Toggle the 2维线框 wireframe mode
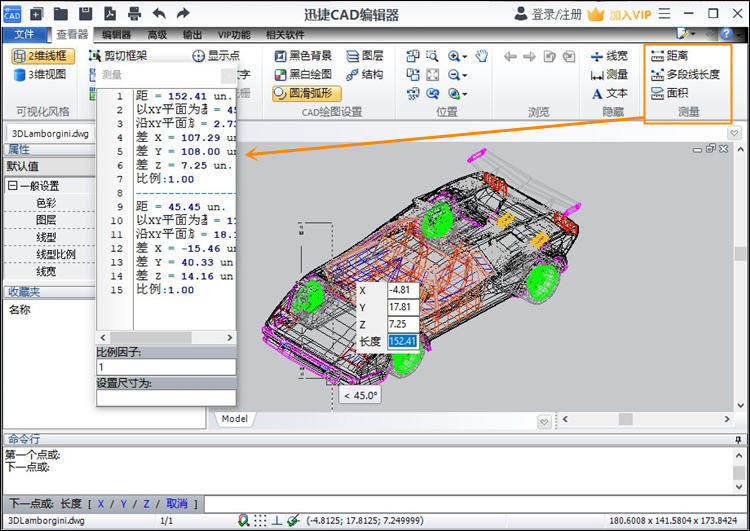The image size is (750, 531). pos(43,56)
